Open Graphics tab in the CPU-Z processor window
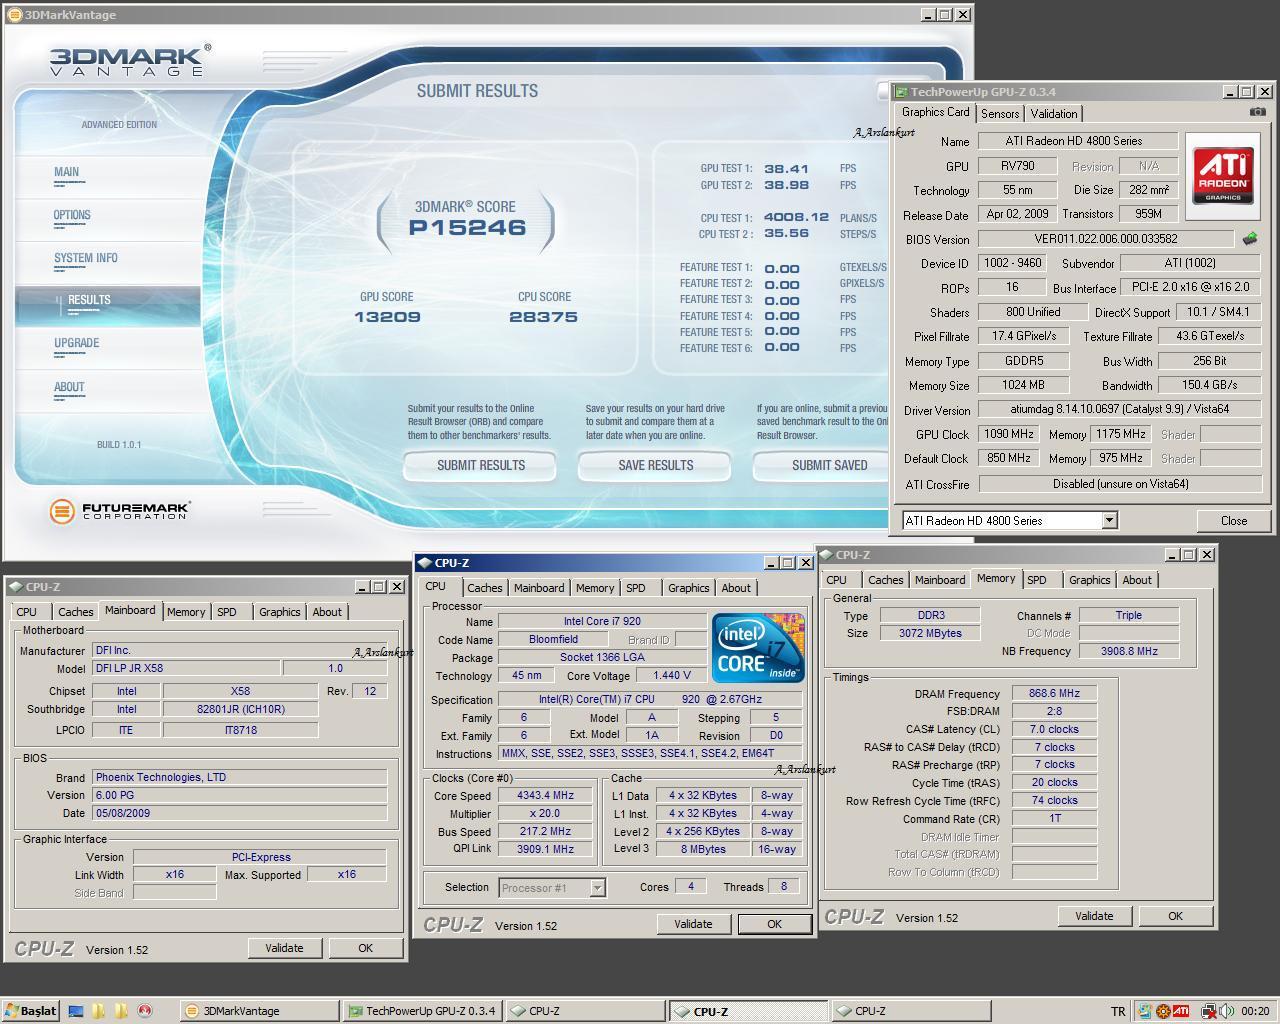Image resolution: width=1280 pixels, height=1024 pixels. tap(689, 588)
